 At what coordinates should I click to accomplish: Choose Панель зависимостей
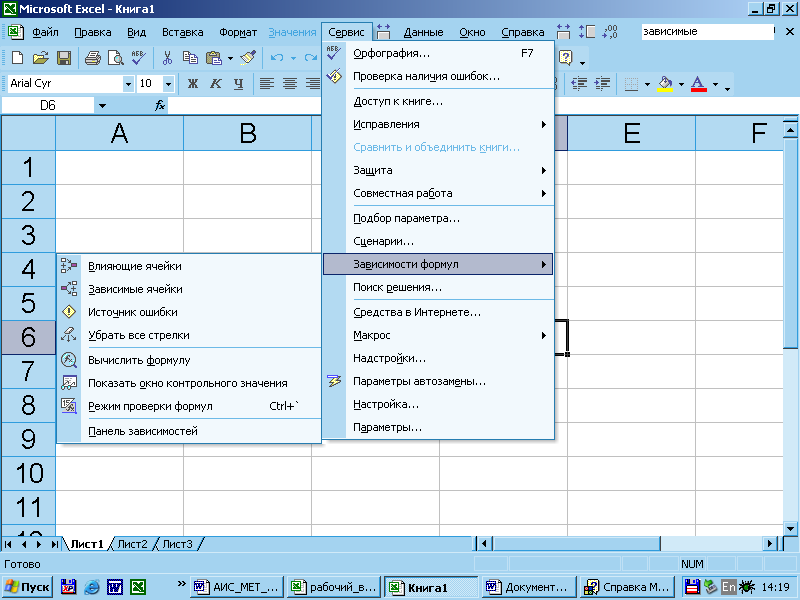click(x=189, y=431)
